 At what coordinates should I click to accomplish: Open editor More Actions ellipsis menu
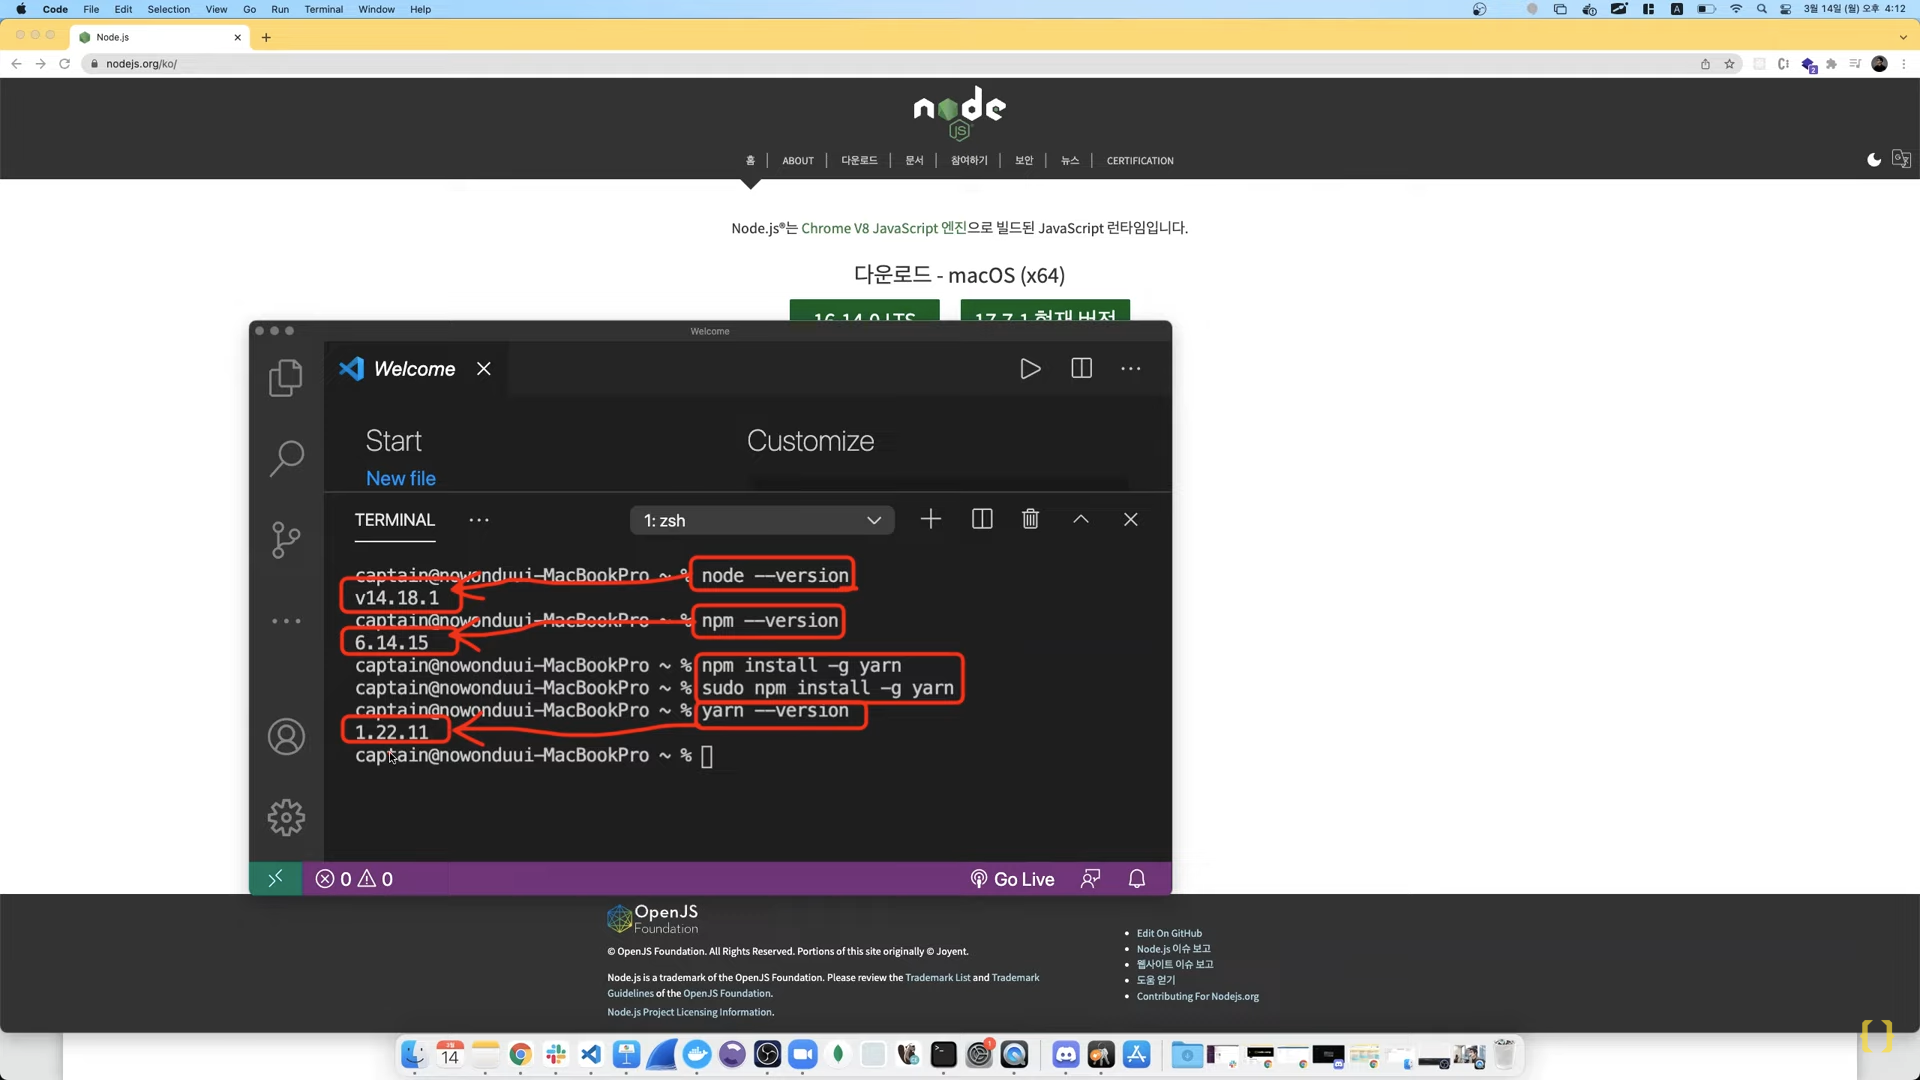point(1131,369)
